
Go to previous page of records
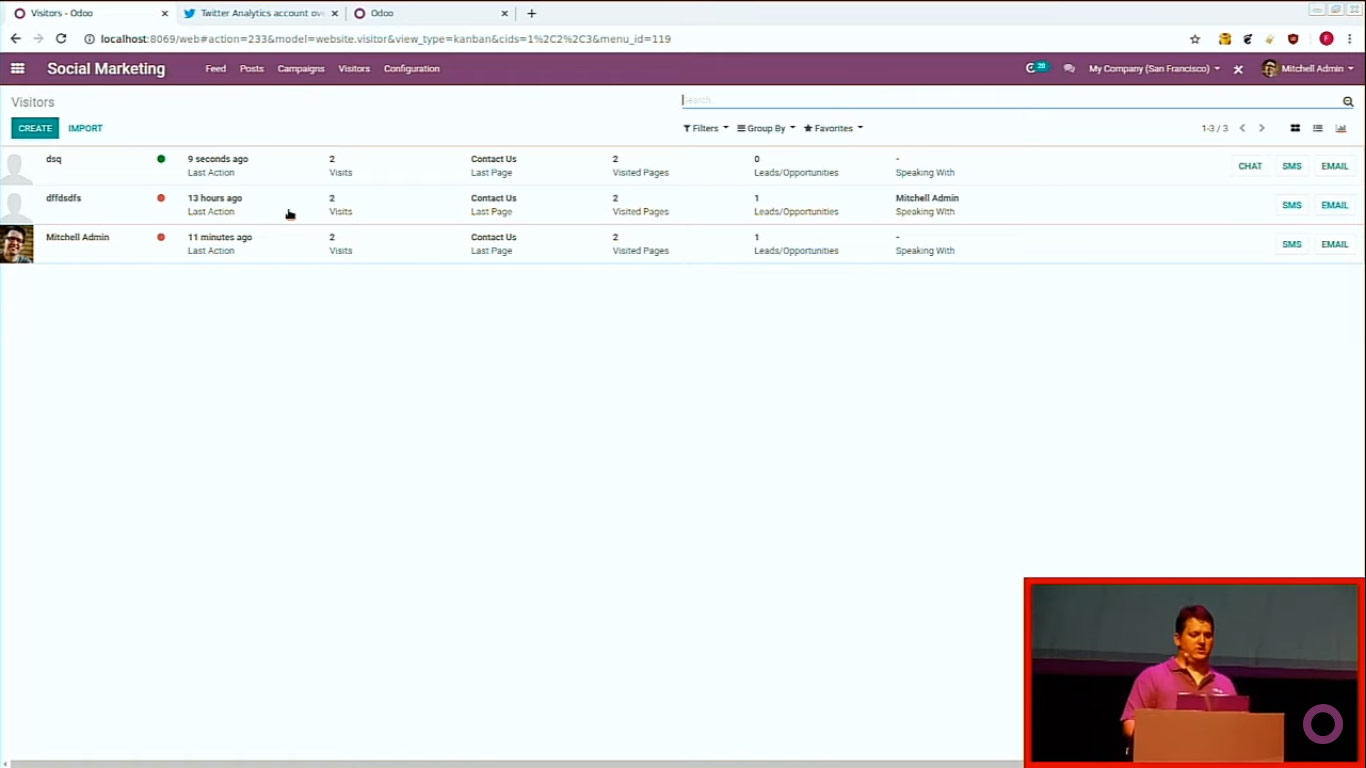1243,128
